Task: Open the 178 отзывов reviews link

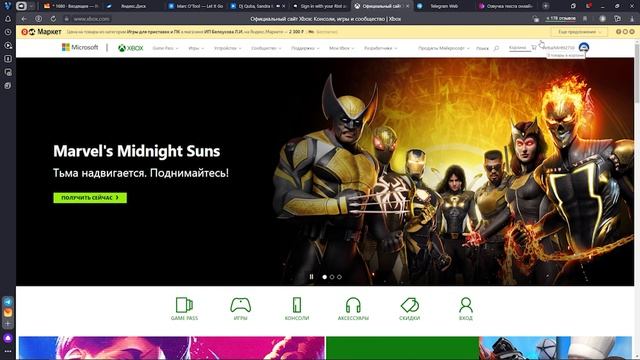Action: click(560, 19)
